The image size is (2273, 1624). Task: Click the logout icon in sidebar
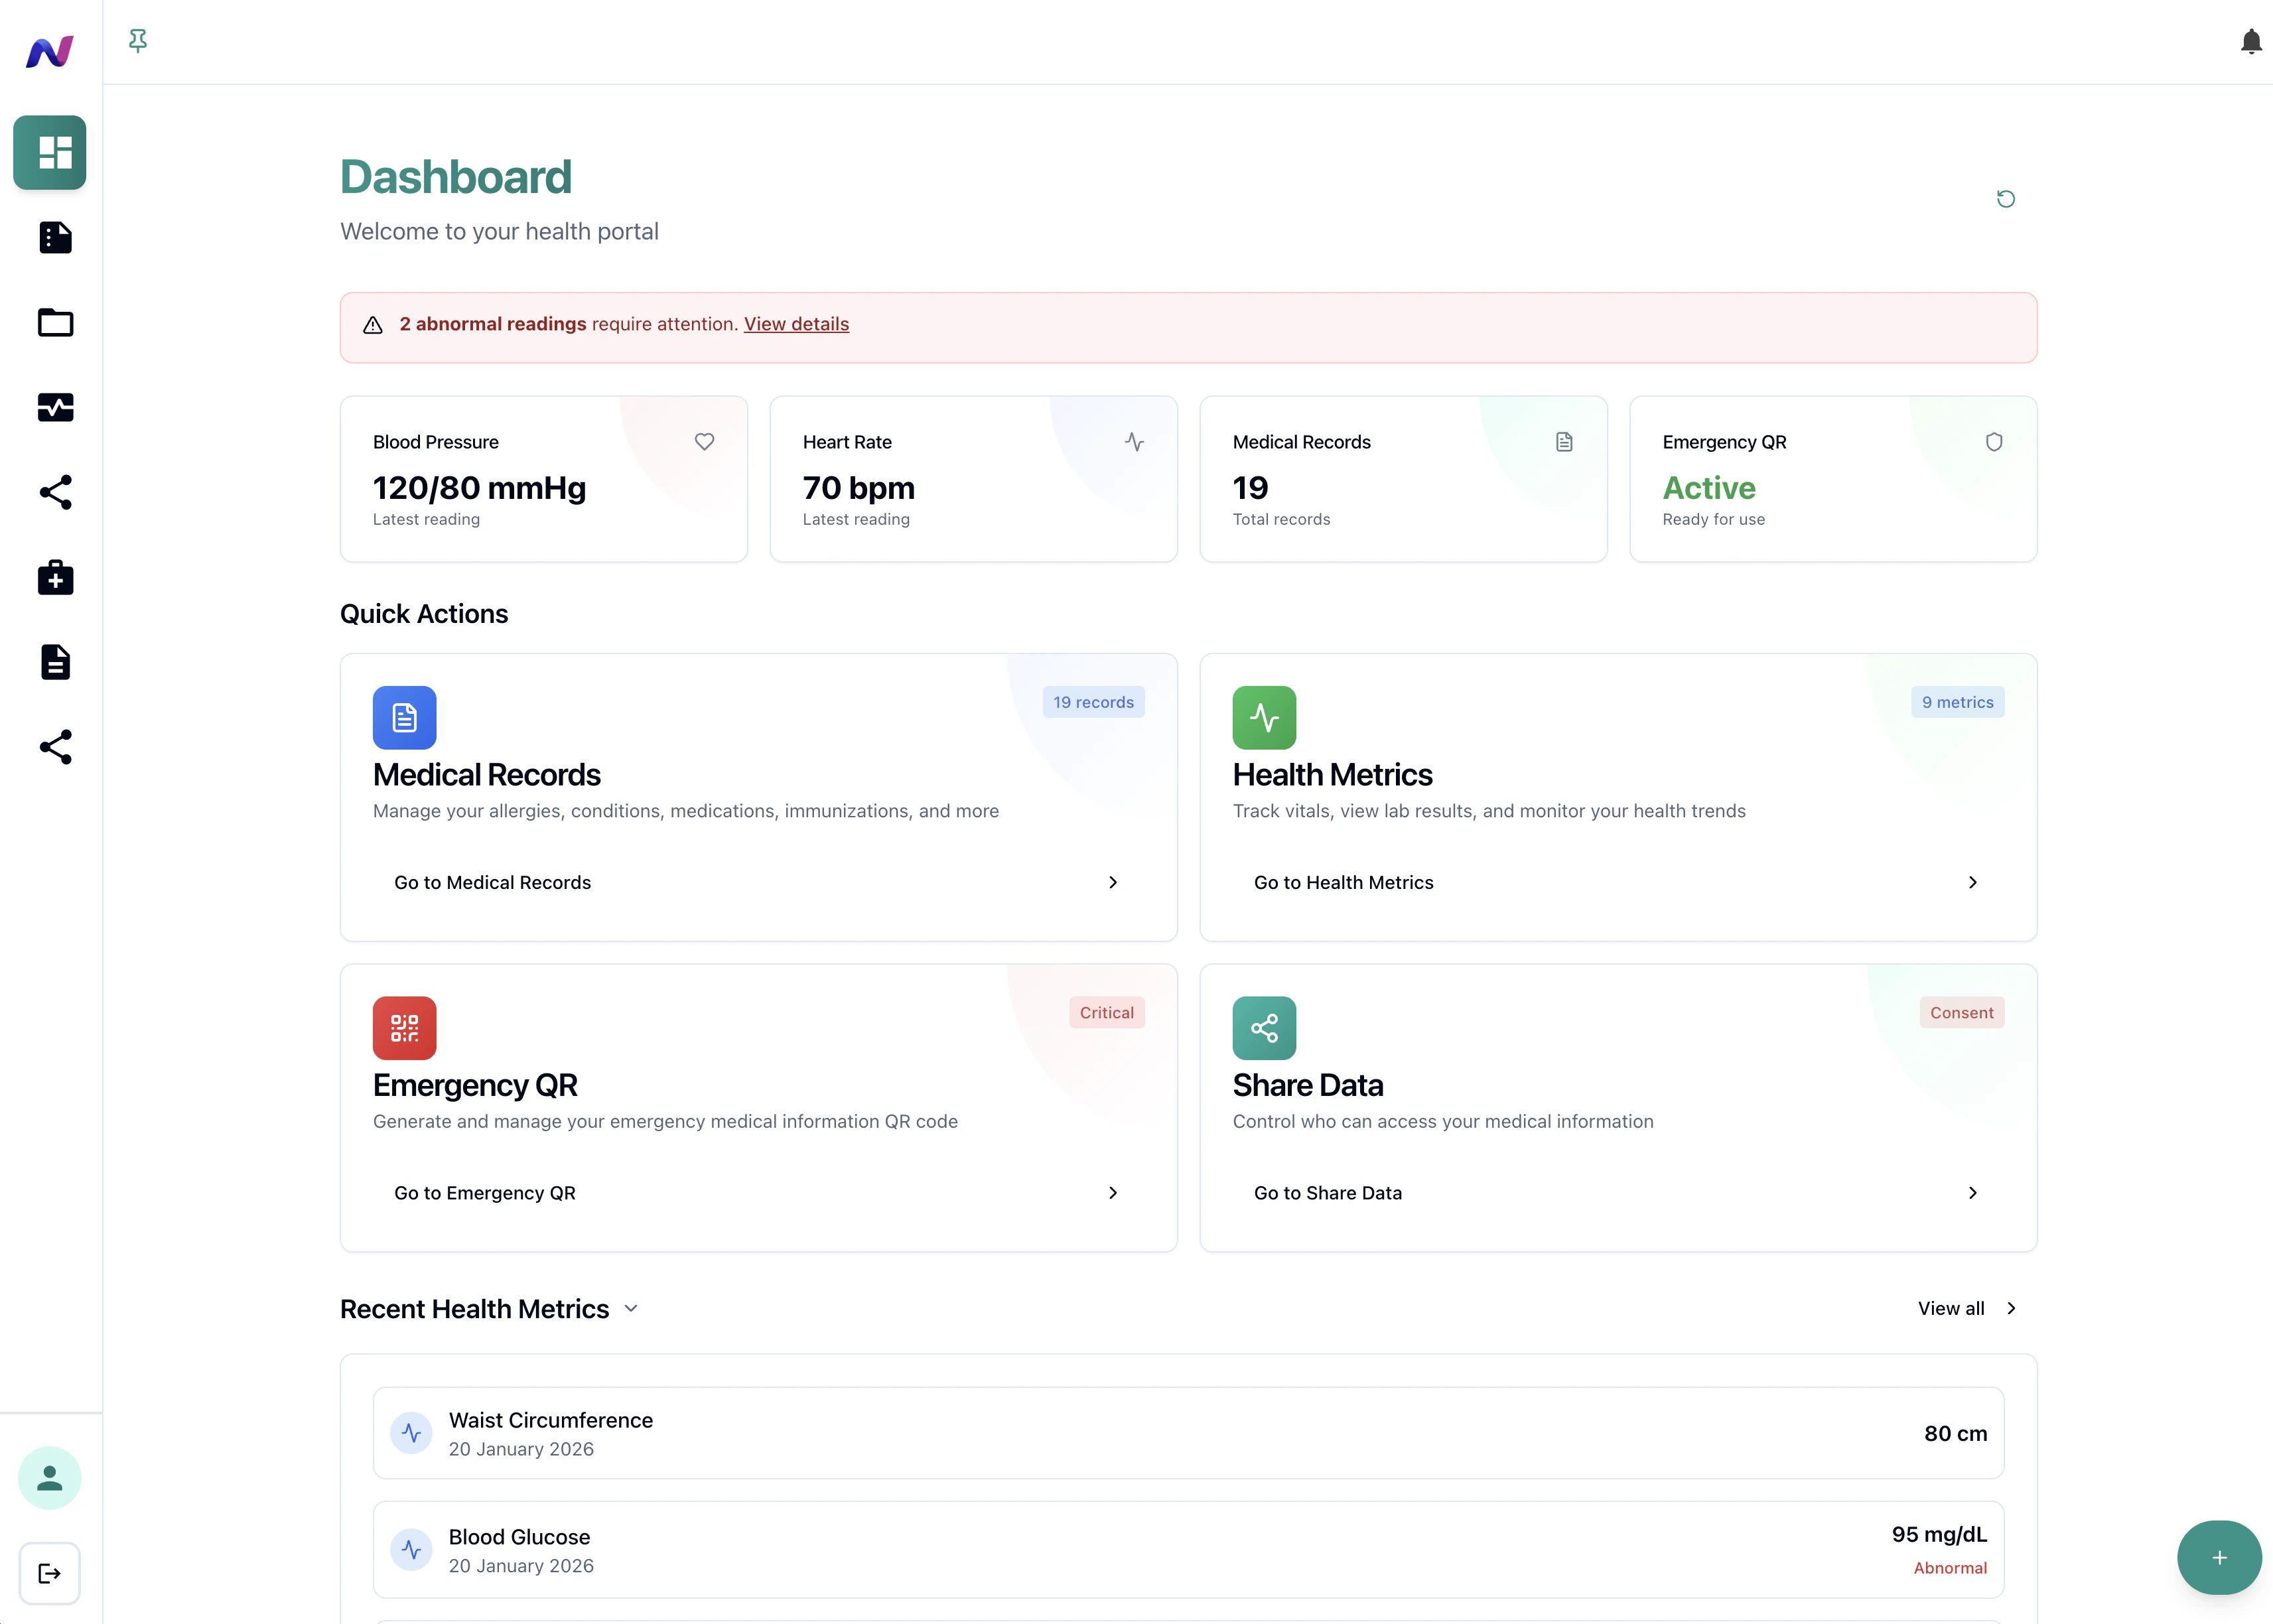coord(50,1573)
